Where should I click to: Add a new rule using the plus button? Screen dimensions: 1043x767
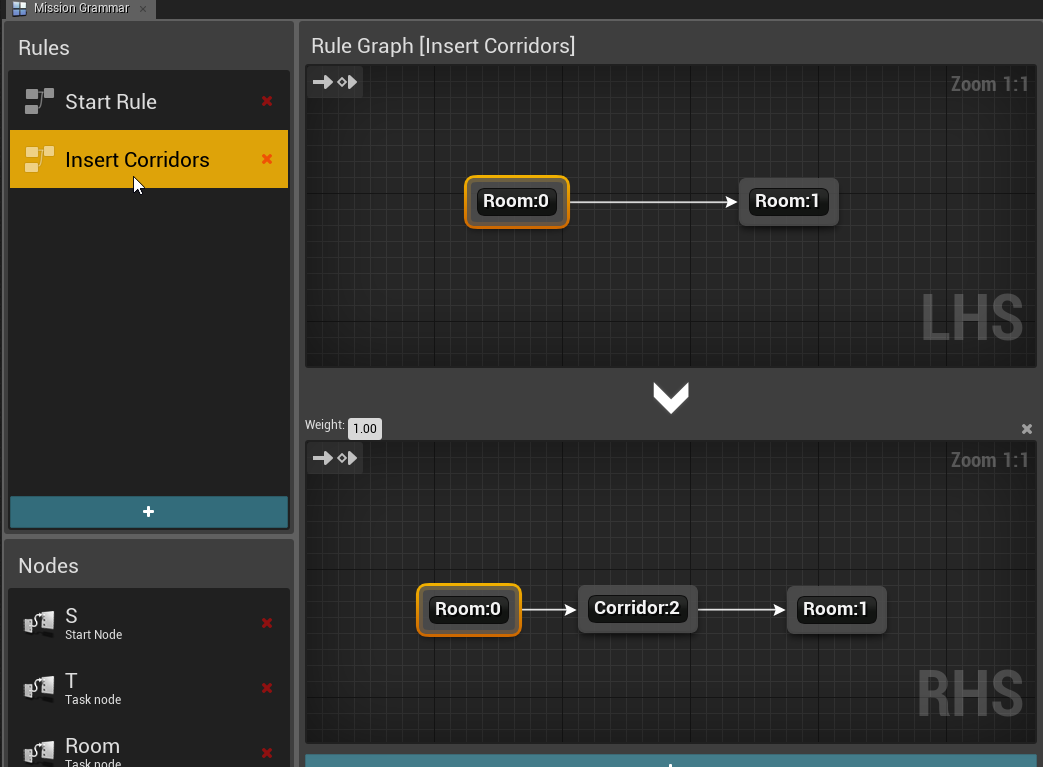pos(148,511)
